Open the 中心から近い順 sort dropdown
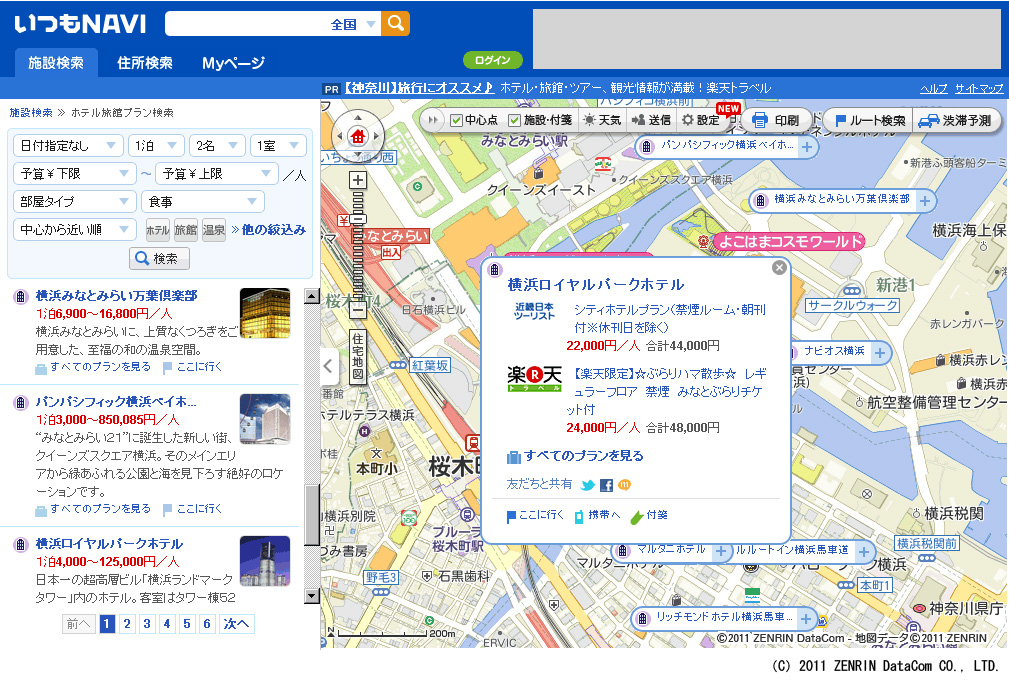The width and height of the screenshot is (1009, 680). (x=75, y=230)
